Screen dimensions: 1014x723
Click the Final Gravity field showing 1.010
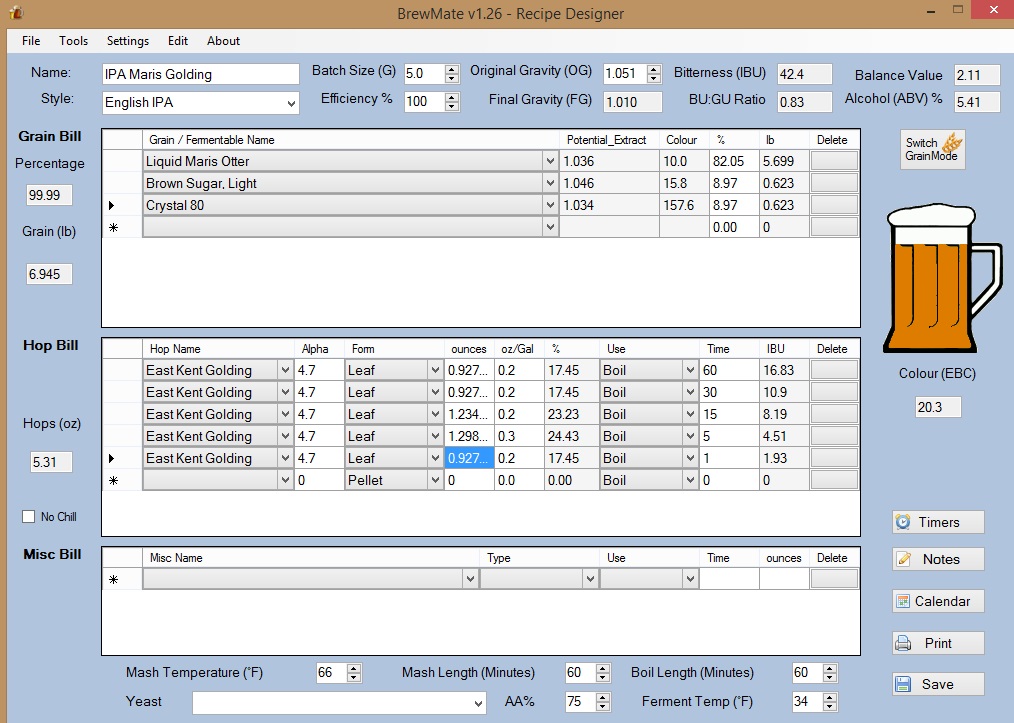coord(632,102)
